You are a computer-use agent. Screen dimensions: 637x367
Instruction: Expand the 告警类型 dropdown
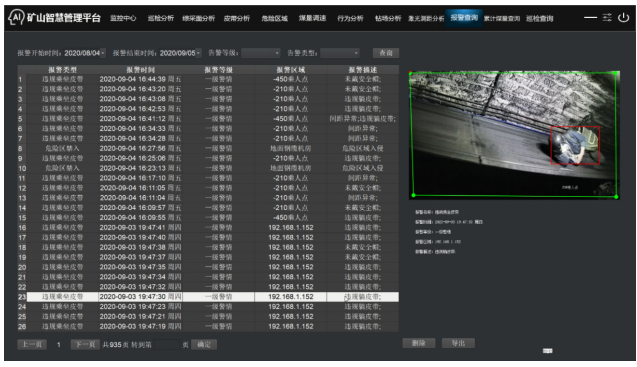point(340,53)
